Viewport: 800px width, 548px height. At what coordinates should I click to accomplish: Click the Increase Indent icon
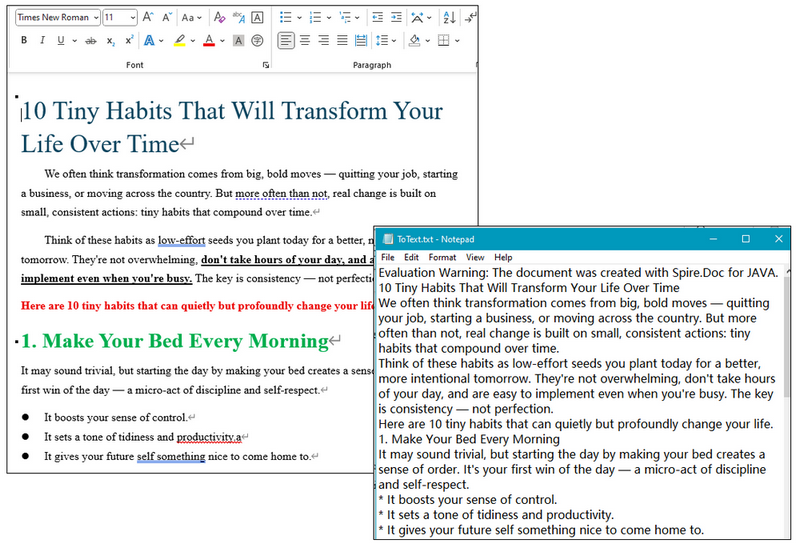[396, 17]
